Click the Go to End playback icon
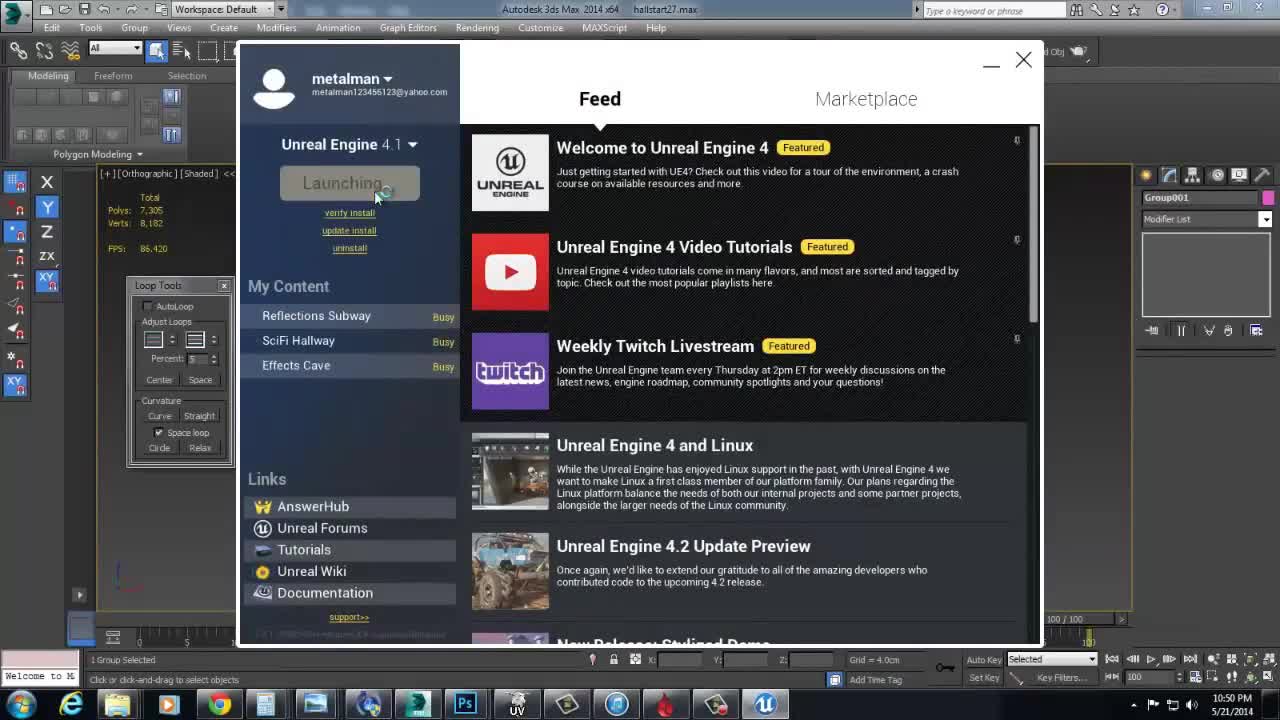This screenshot has width=1280, height=720. coord(1189,659)
